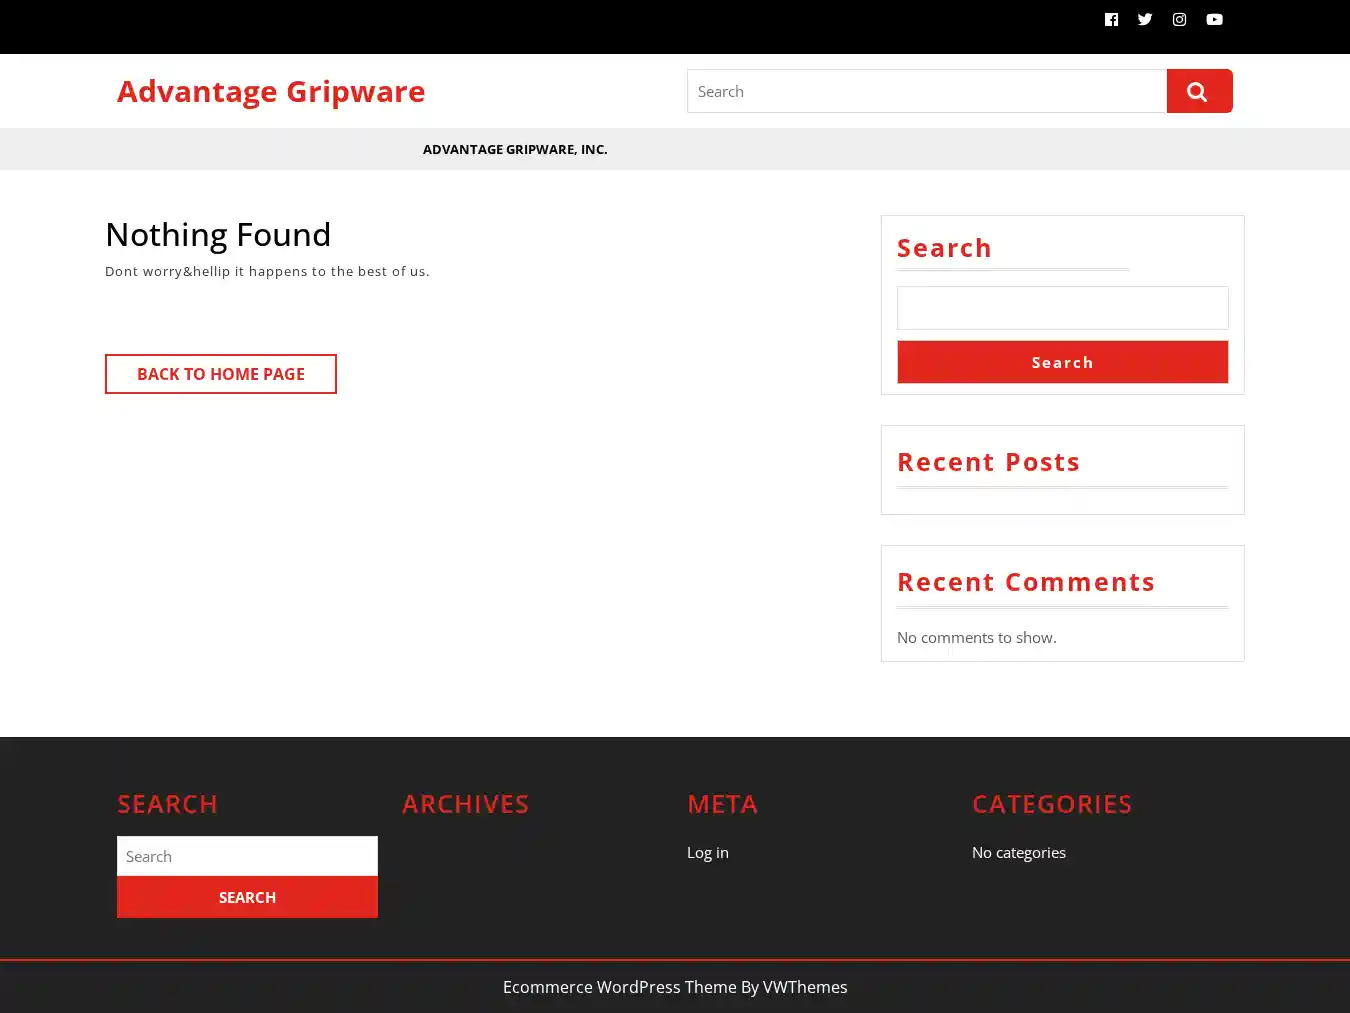The width and height of the screenshot is (1350, 1013).
Task: Follow the Log in link under Meta
Action: [708, 852]
